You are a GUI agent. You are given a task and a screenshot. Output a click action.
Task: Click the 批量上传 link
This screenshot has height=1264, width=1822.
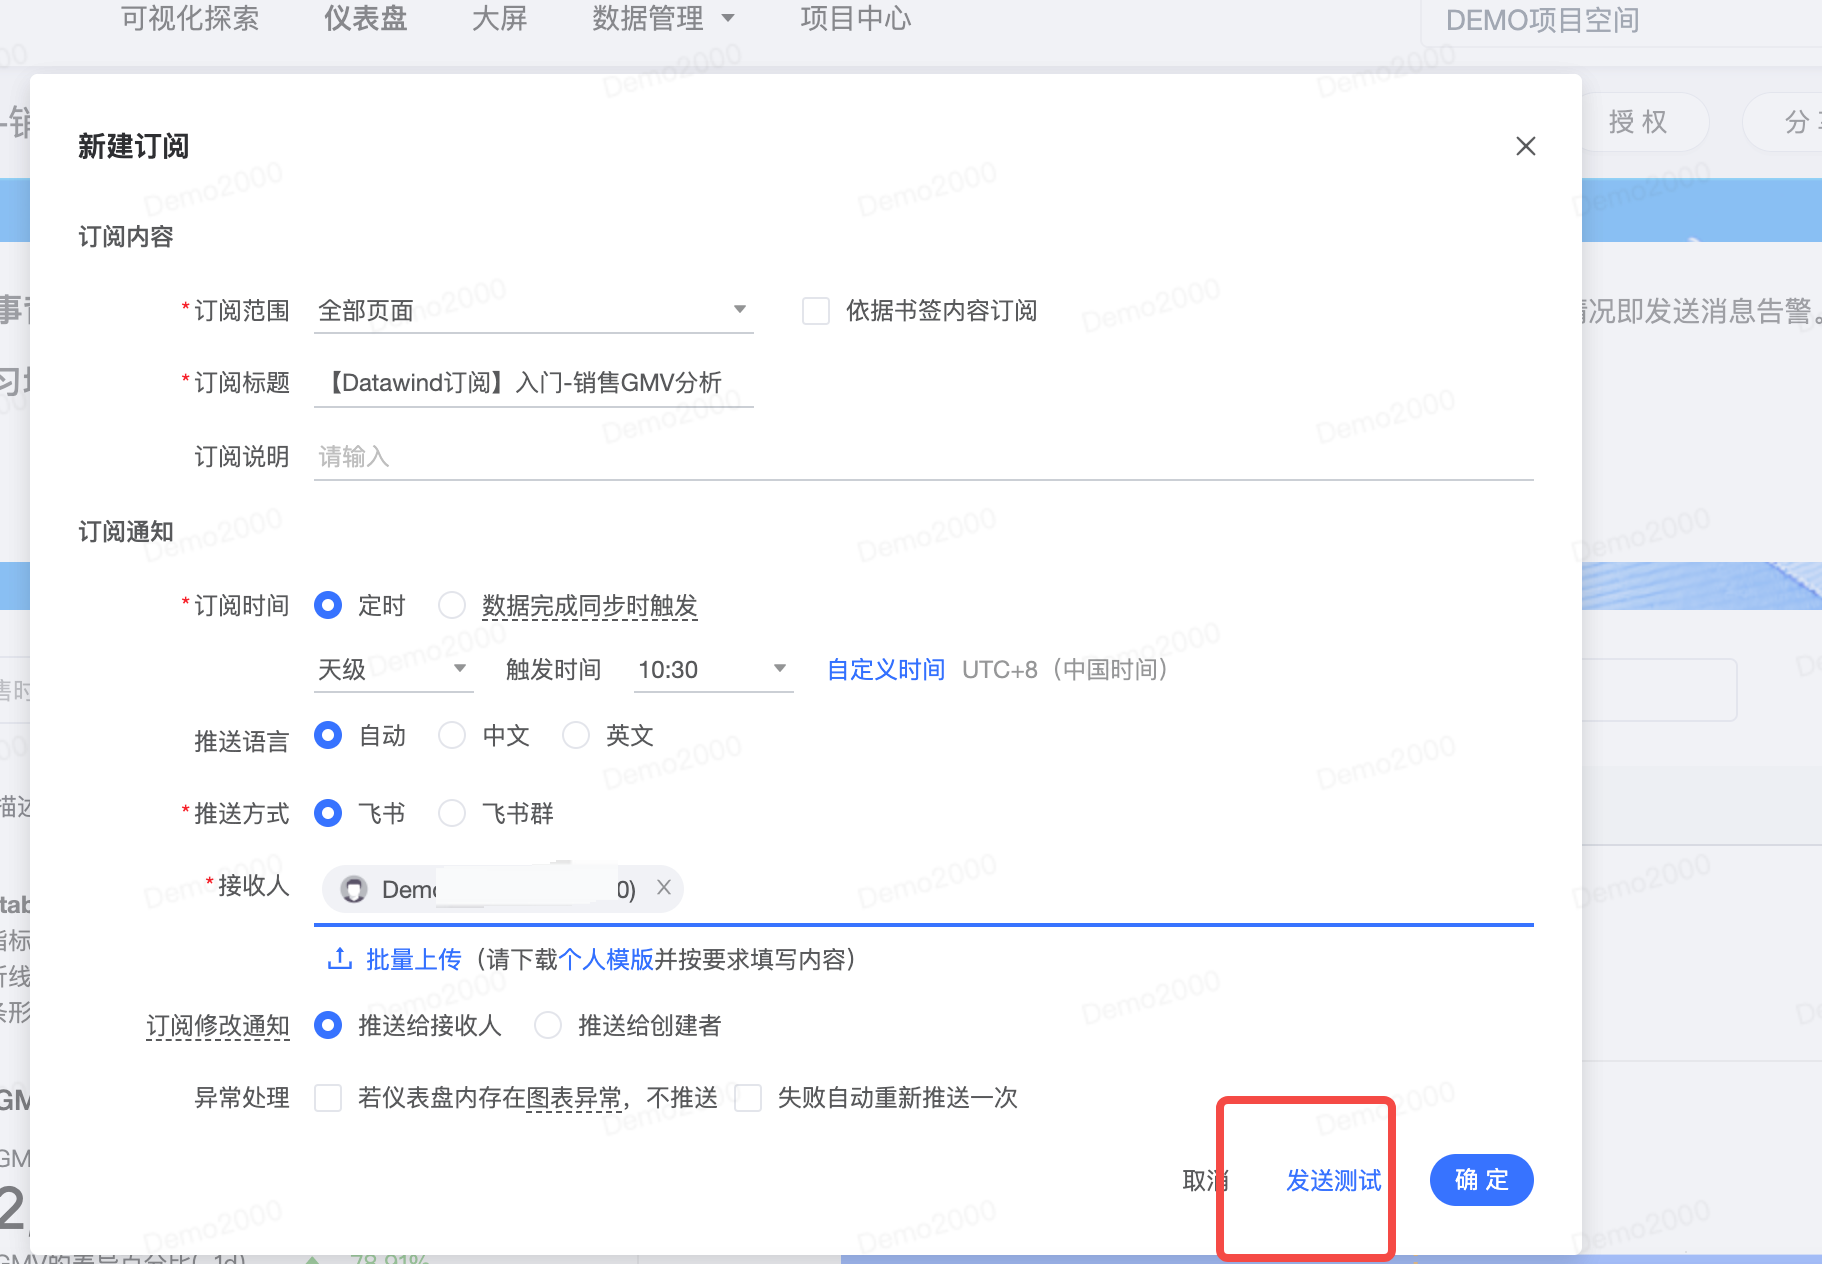click(414, 959)
